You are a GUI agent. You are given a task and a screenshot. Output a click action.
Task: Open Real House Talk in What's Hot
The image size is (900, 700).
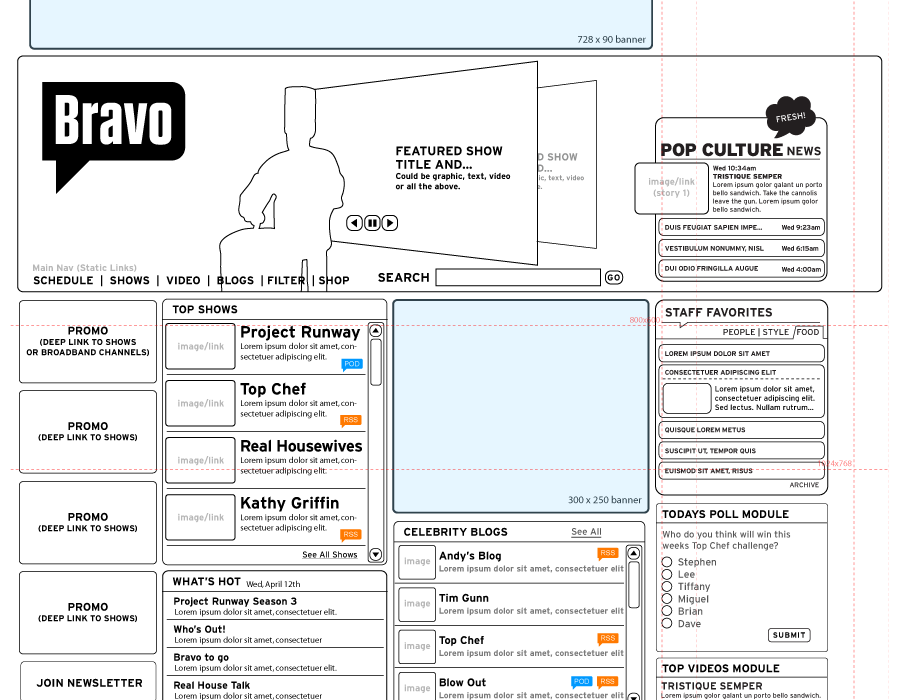tap(211, 685)
